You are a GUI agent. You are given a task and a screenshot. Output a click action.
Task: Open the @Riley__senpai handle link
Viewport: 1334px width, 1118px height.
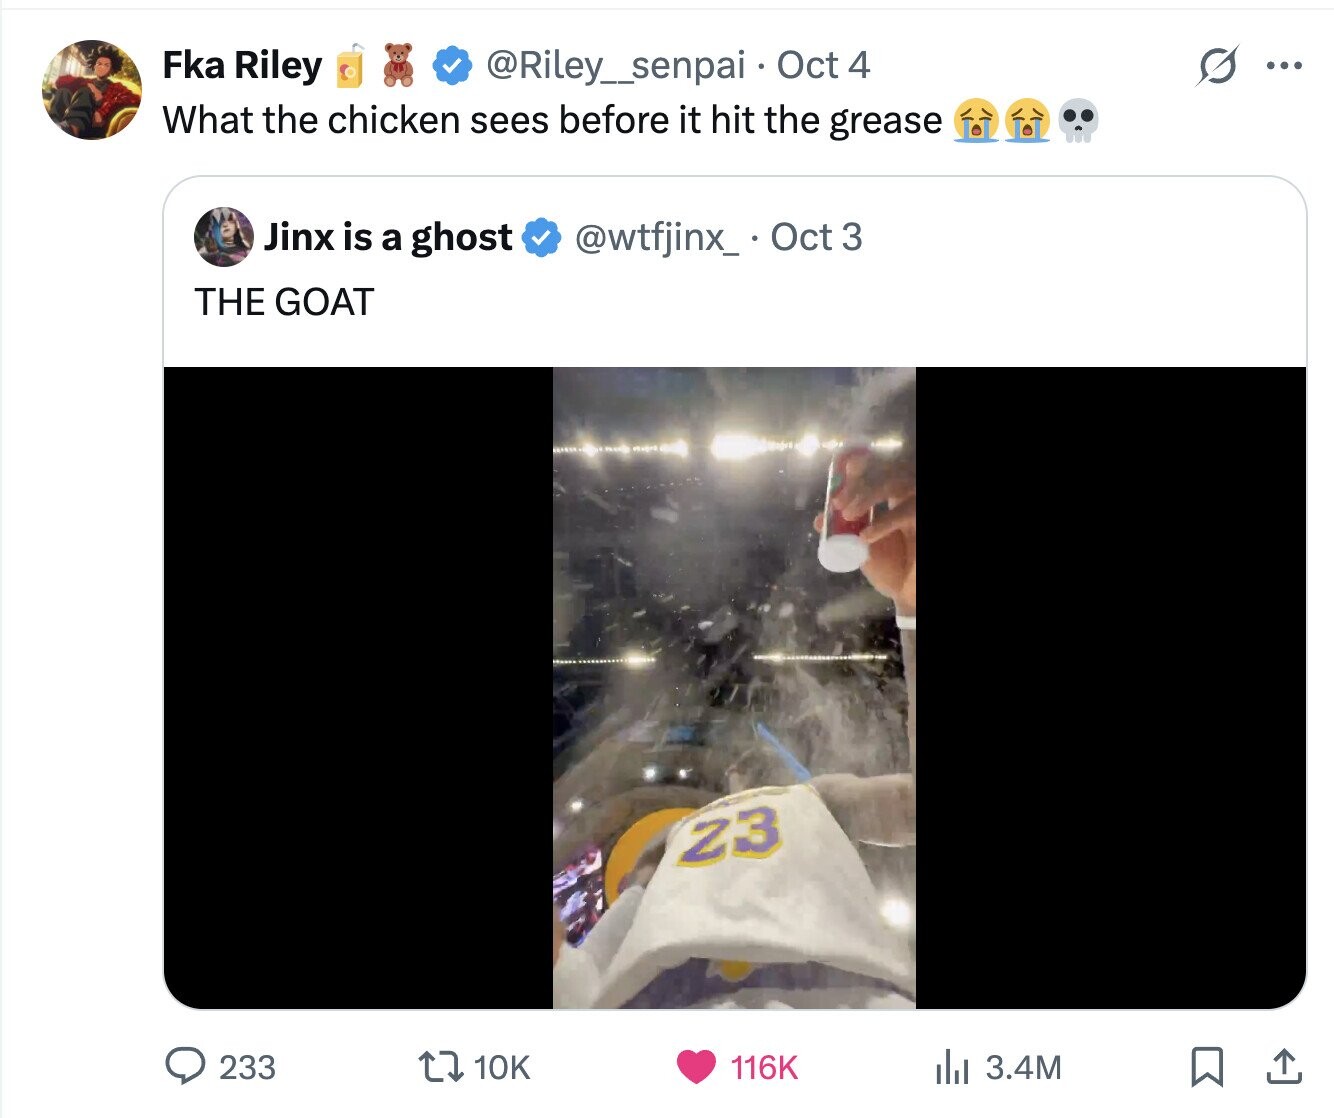[x=615, y=66]
